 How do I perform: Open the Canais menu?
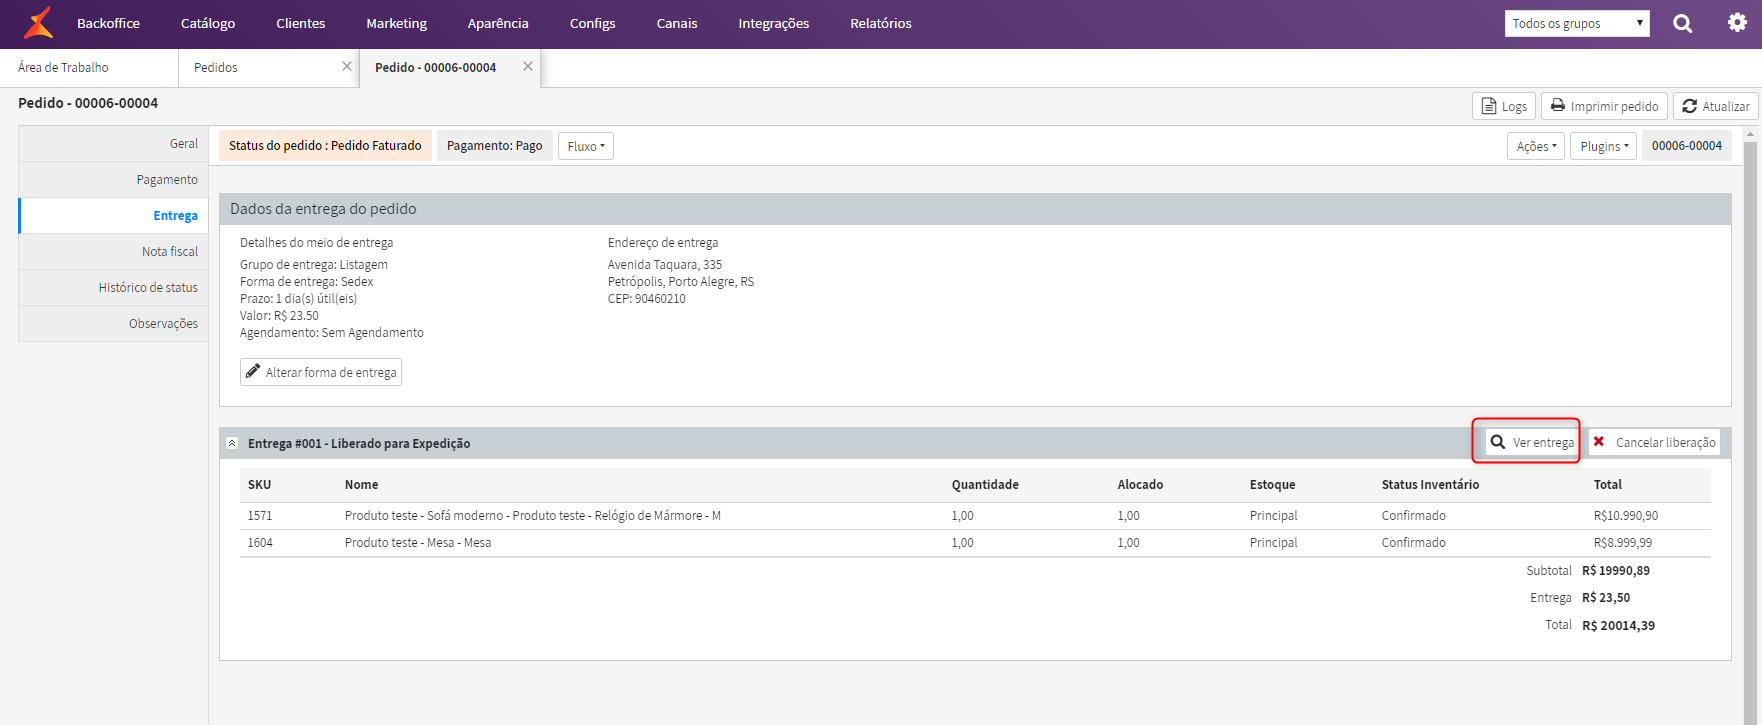(677, 23)
